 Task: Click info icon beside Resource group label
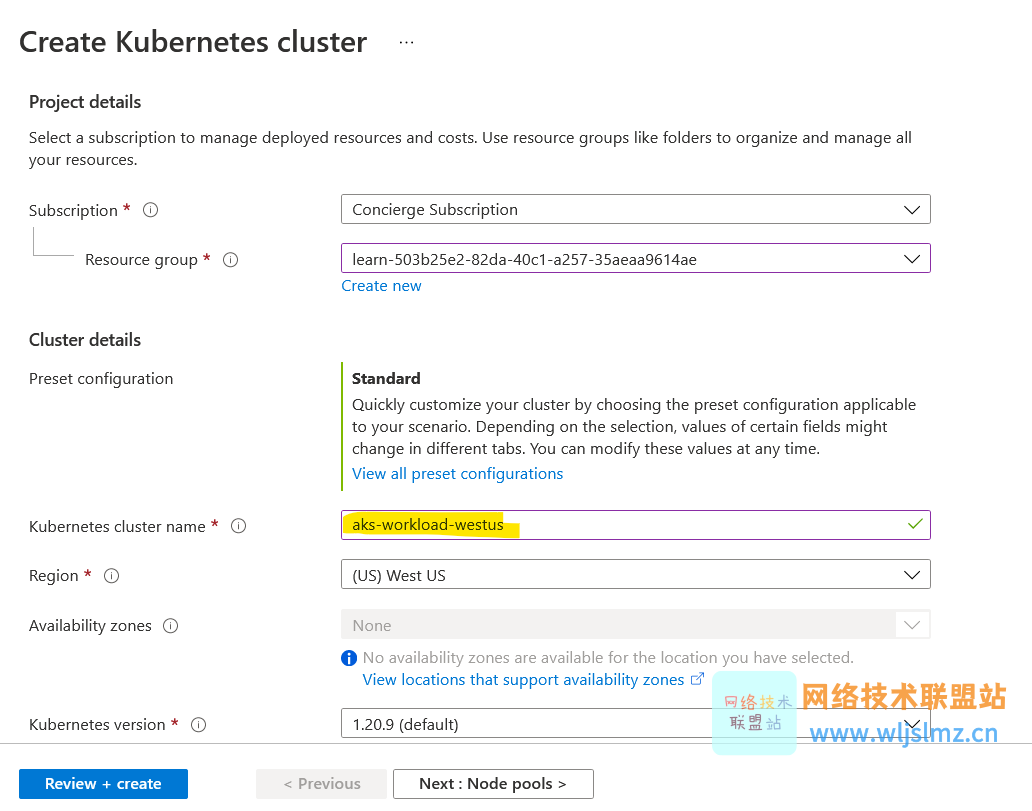click(230, 260)
